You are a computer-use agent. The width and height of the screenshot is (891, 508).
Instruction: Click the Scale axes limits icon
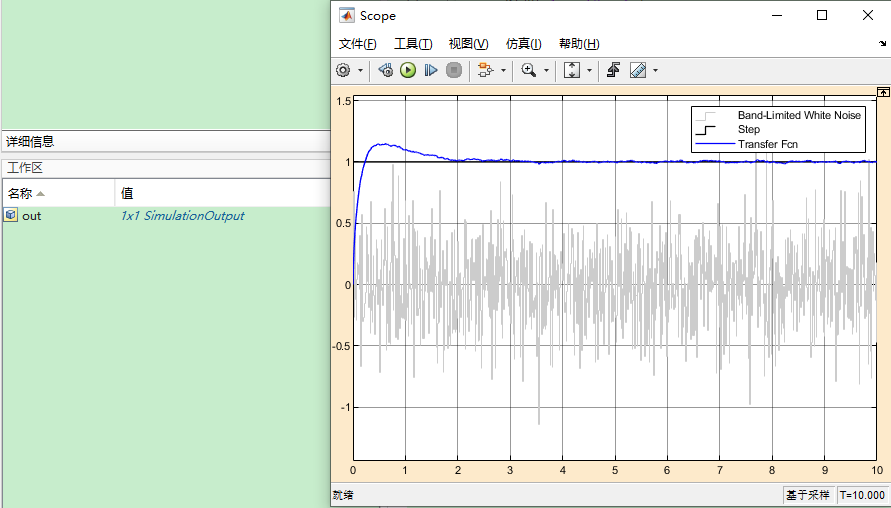pyautogui.click(x=571, y=70)
